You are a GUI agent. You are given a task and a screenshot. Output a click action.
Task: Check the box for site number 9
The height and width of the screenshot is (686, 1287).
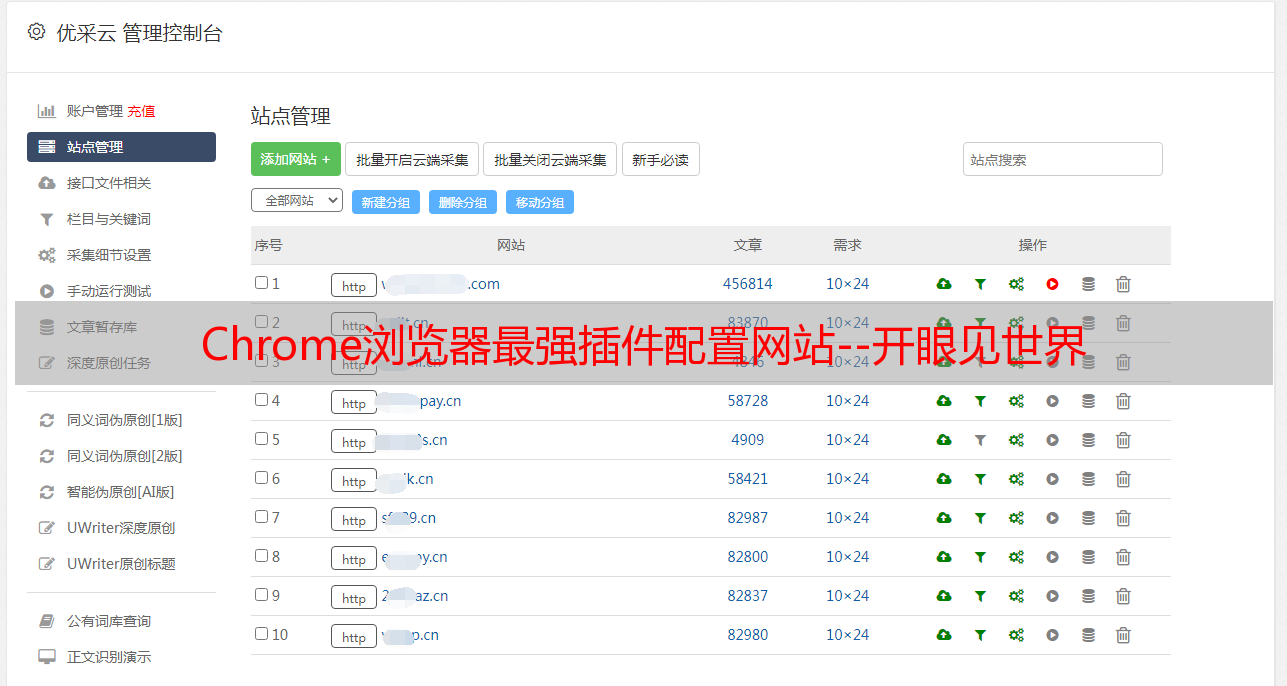(261, 595)
